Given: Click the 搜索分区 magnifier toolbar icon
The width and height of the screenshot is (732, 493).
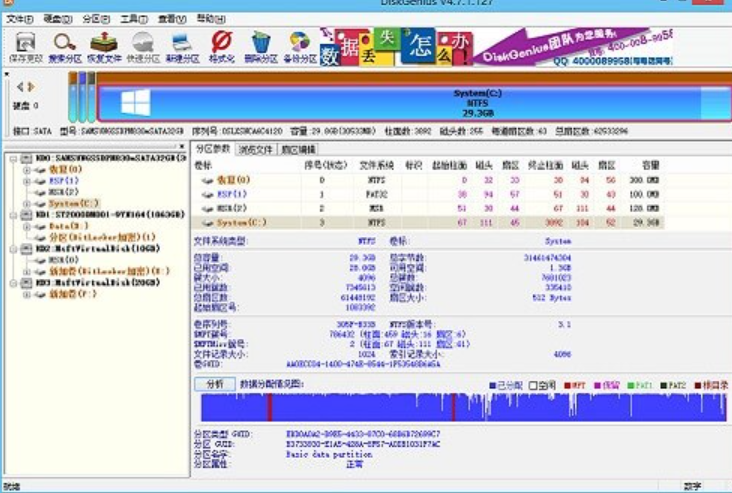Looking at the screenshot, I should coord(65,47).
